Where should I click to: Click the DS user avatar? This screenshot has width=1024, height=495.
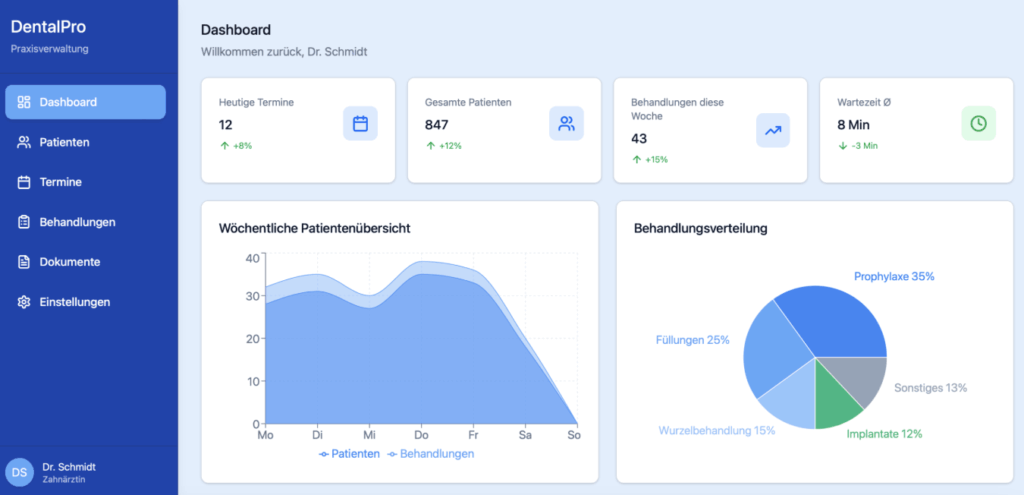[x=19, y=472]
